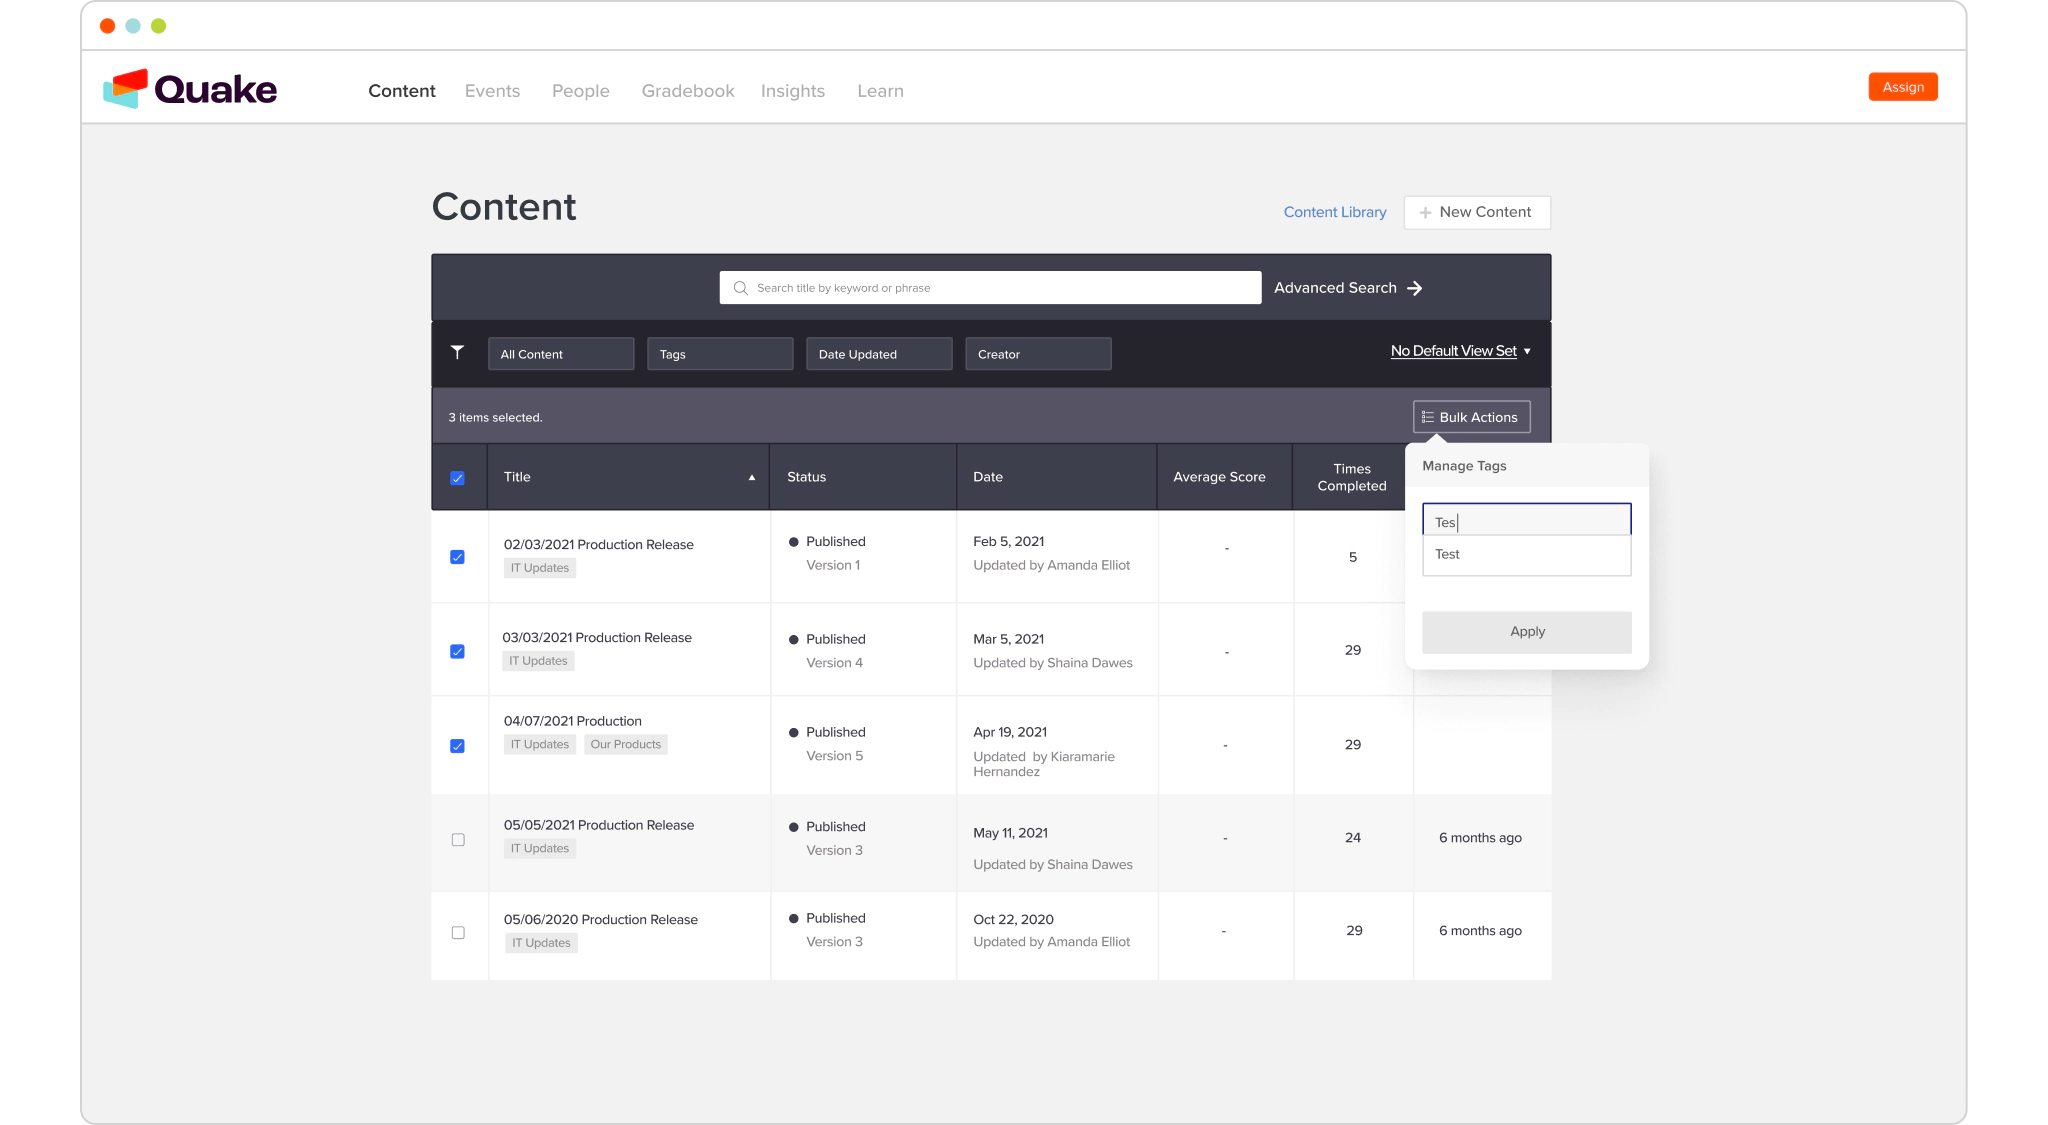
Task: Open 05/06/2020 Production Release title
Action: click(600, 920)
